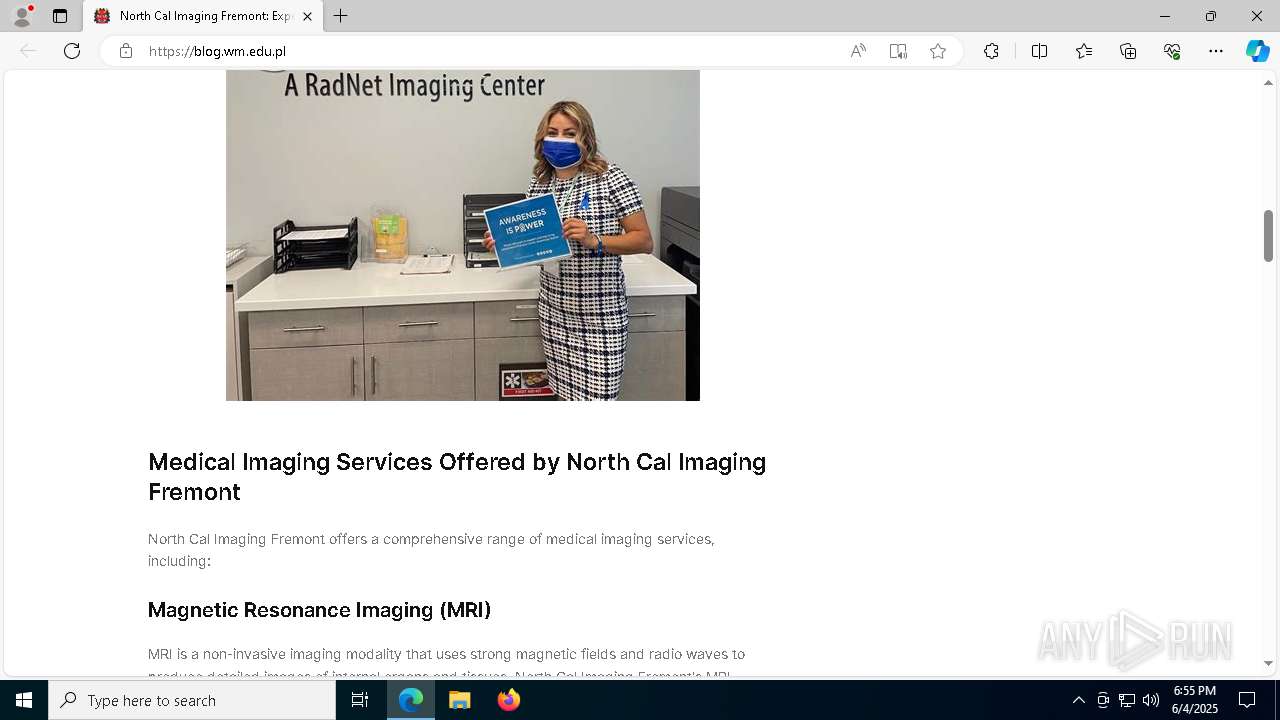Refresh the current page
The height and width of the screenshot is (720, 1280).
tap(72, 51)
